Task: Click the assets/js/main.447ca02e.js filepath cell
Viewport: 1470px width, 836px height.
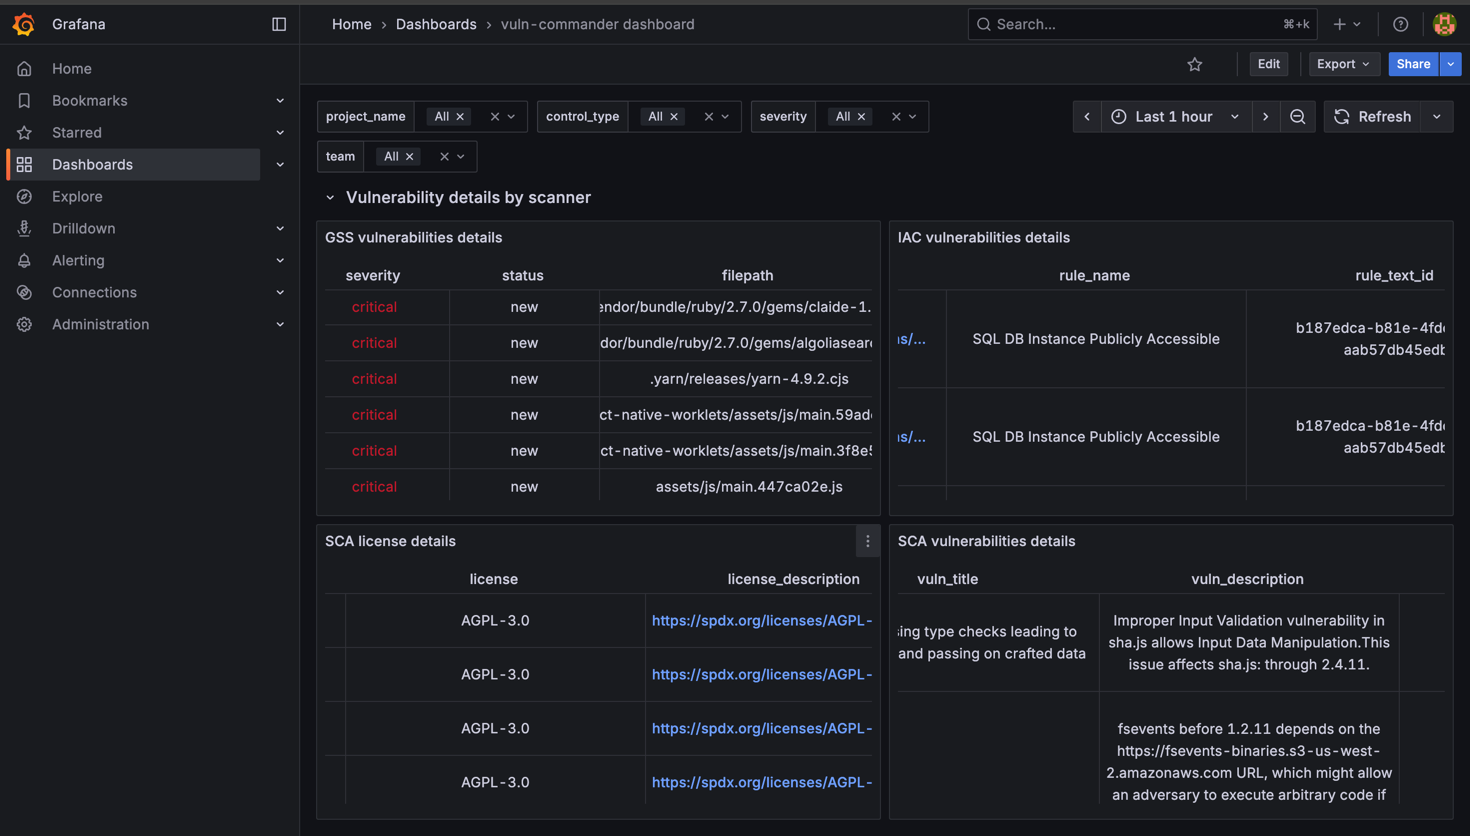Action: click(x=749, y=487)
